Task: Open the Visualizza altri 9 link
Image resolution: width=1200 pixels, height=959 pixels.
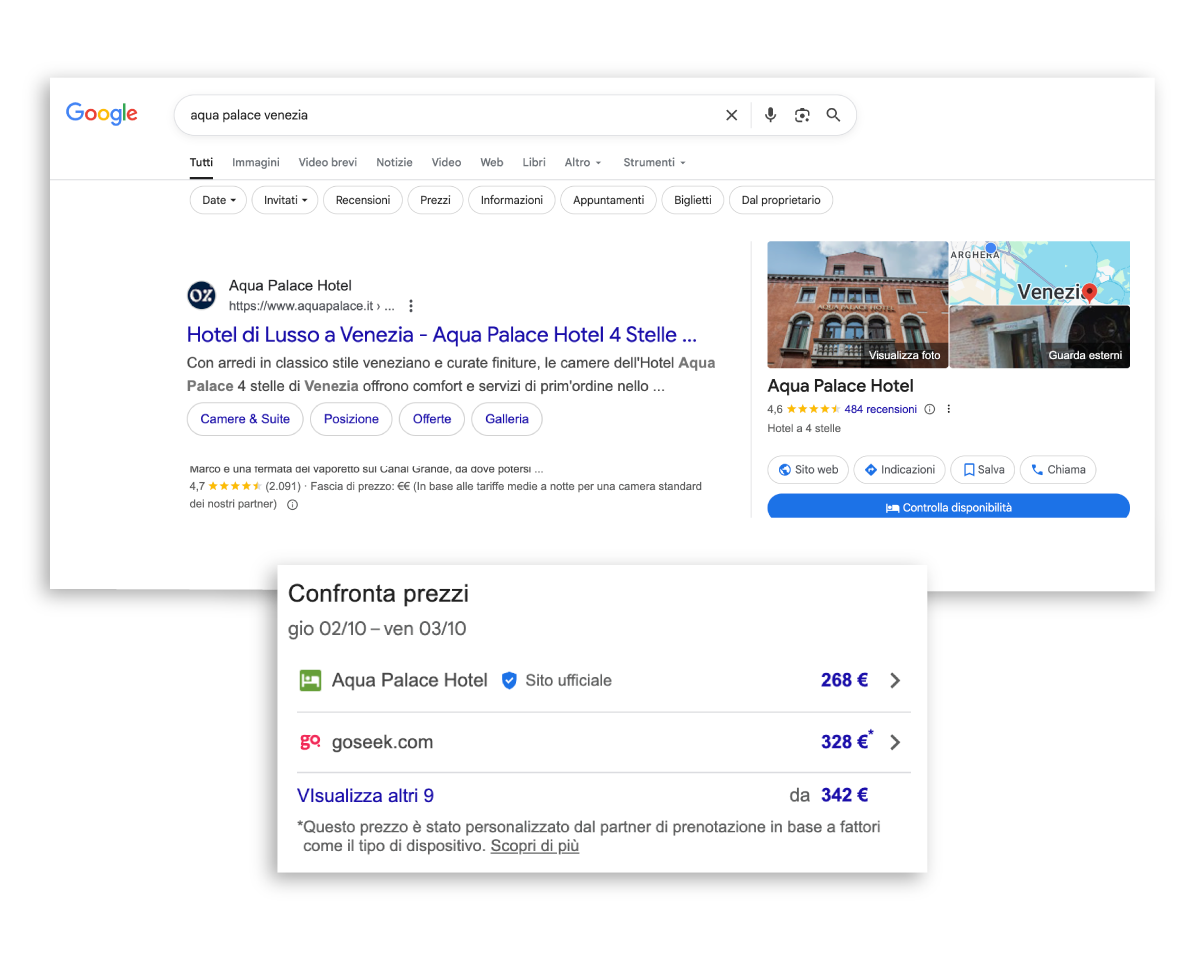Action: [x=365, y=796]
